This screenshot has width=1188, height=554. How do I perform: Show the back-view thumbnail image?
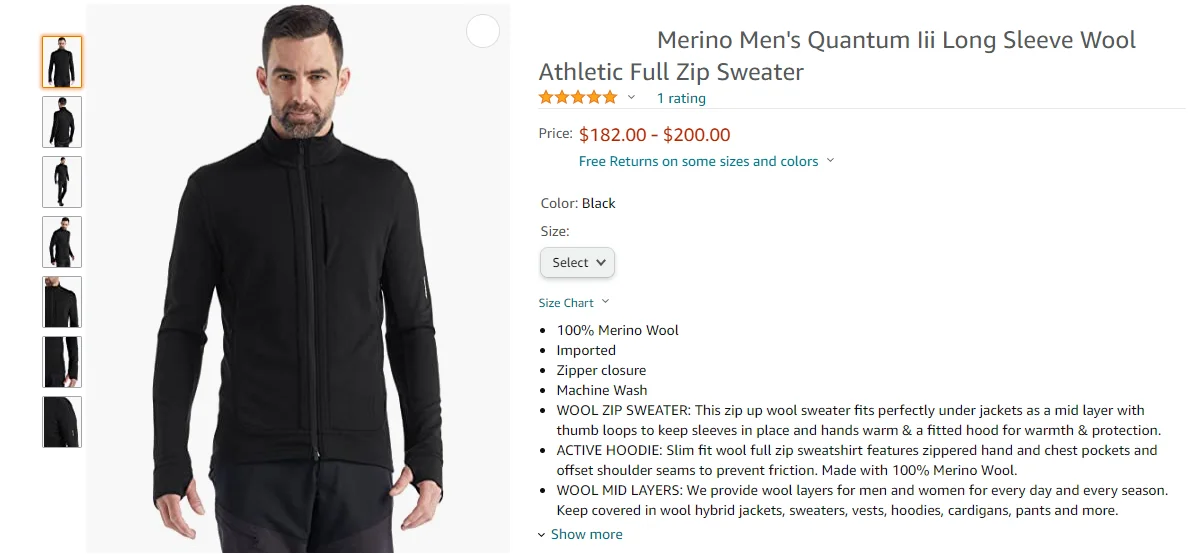(62, 122)
